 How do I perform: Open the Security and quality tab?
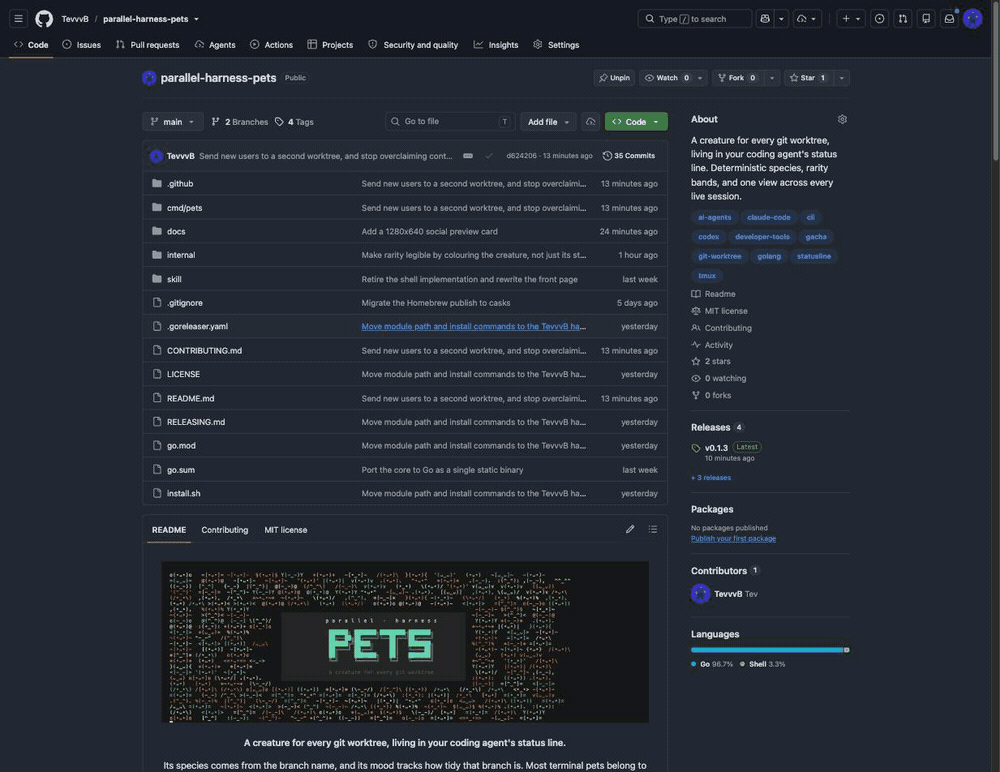pos(413,45)
